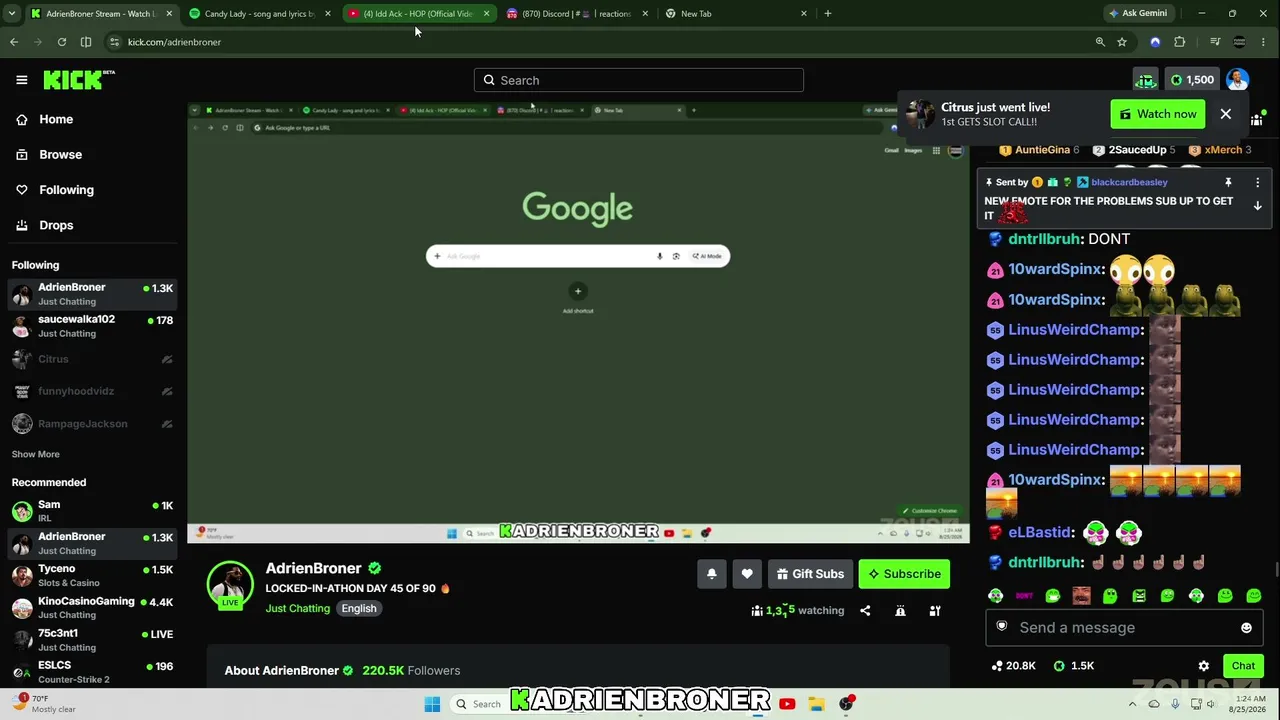
Task: Click eLBastid's username in chat
Action: (x=1040, y=533)
